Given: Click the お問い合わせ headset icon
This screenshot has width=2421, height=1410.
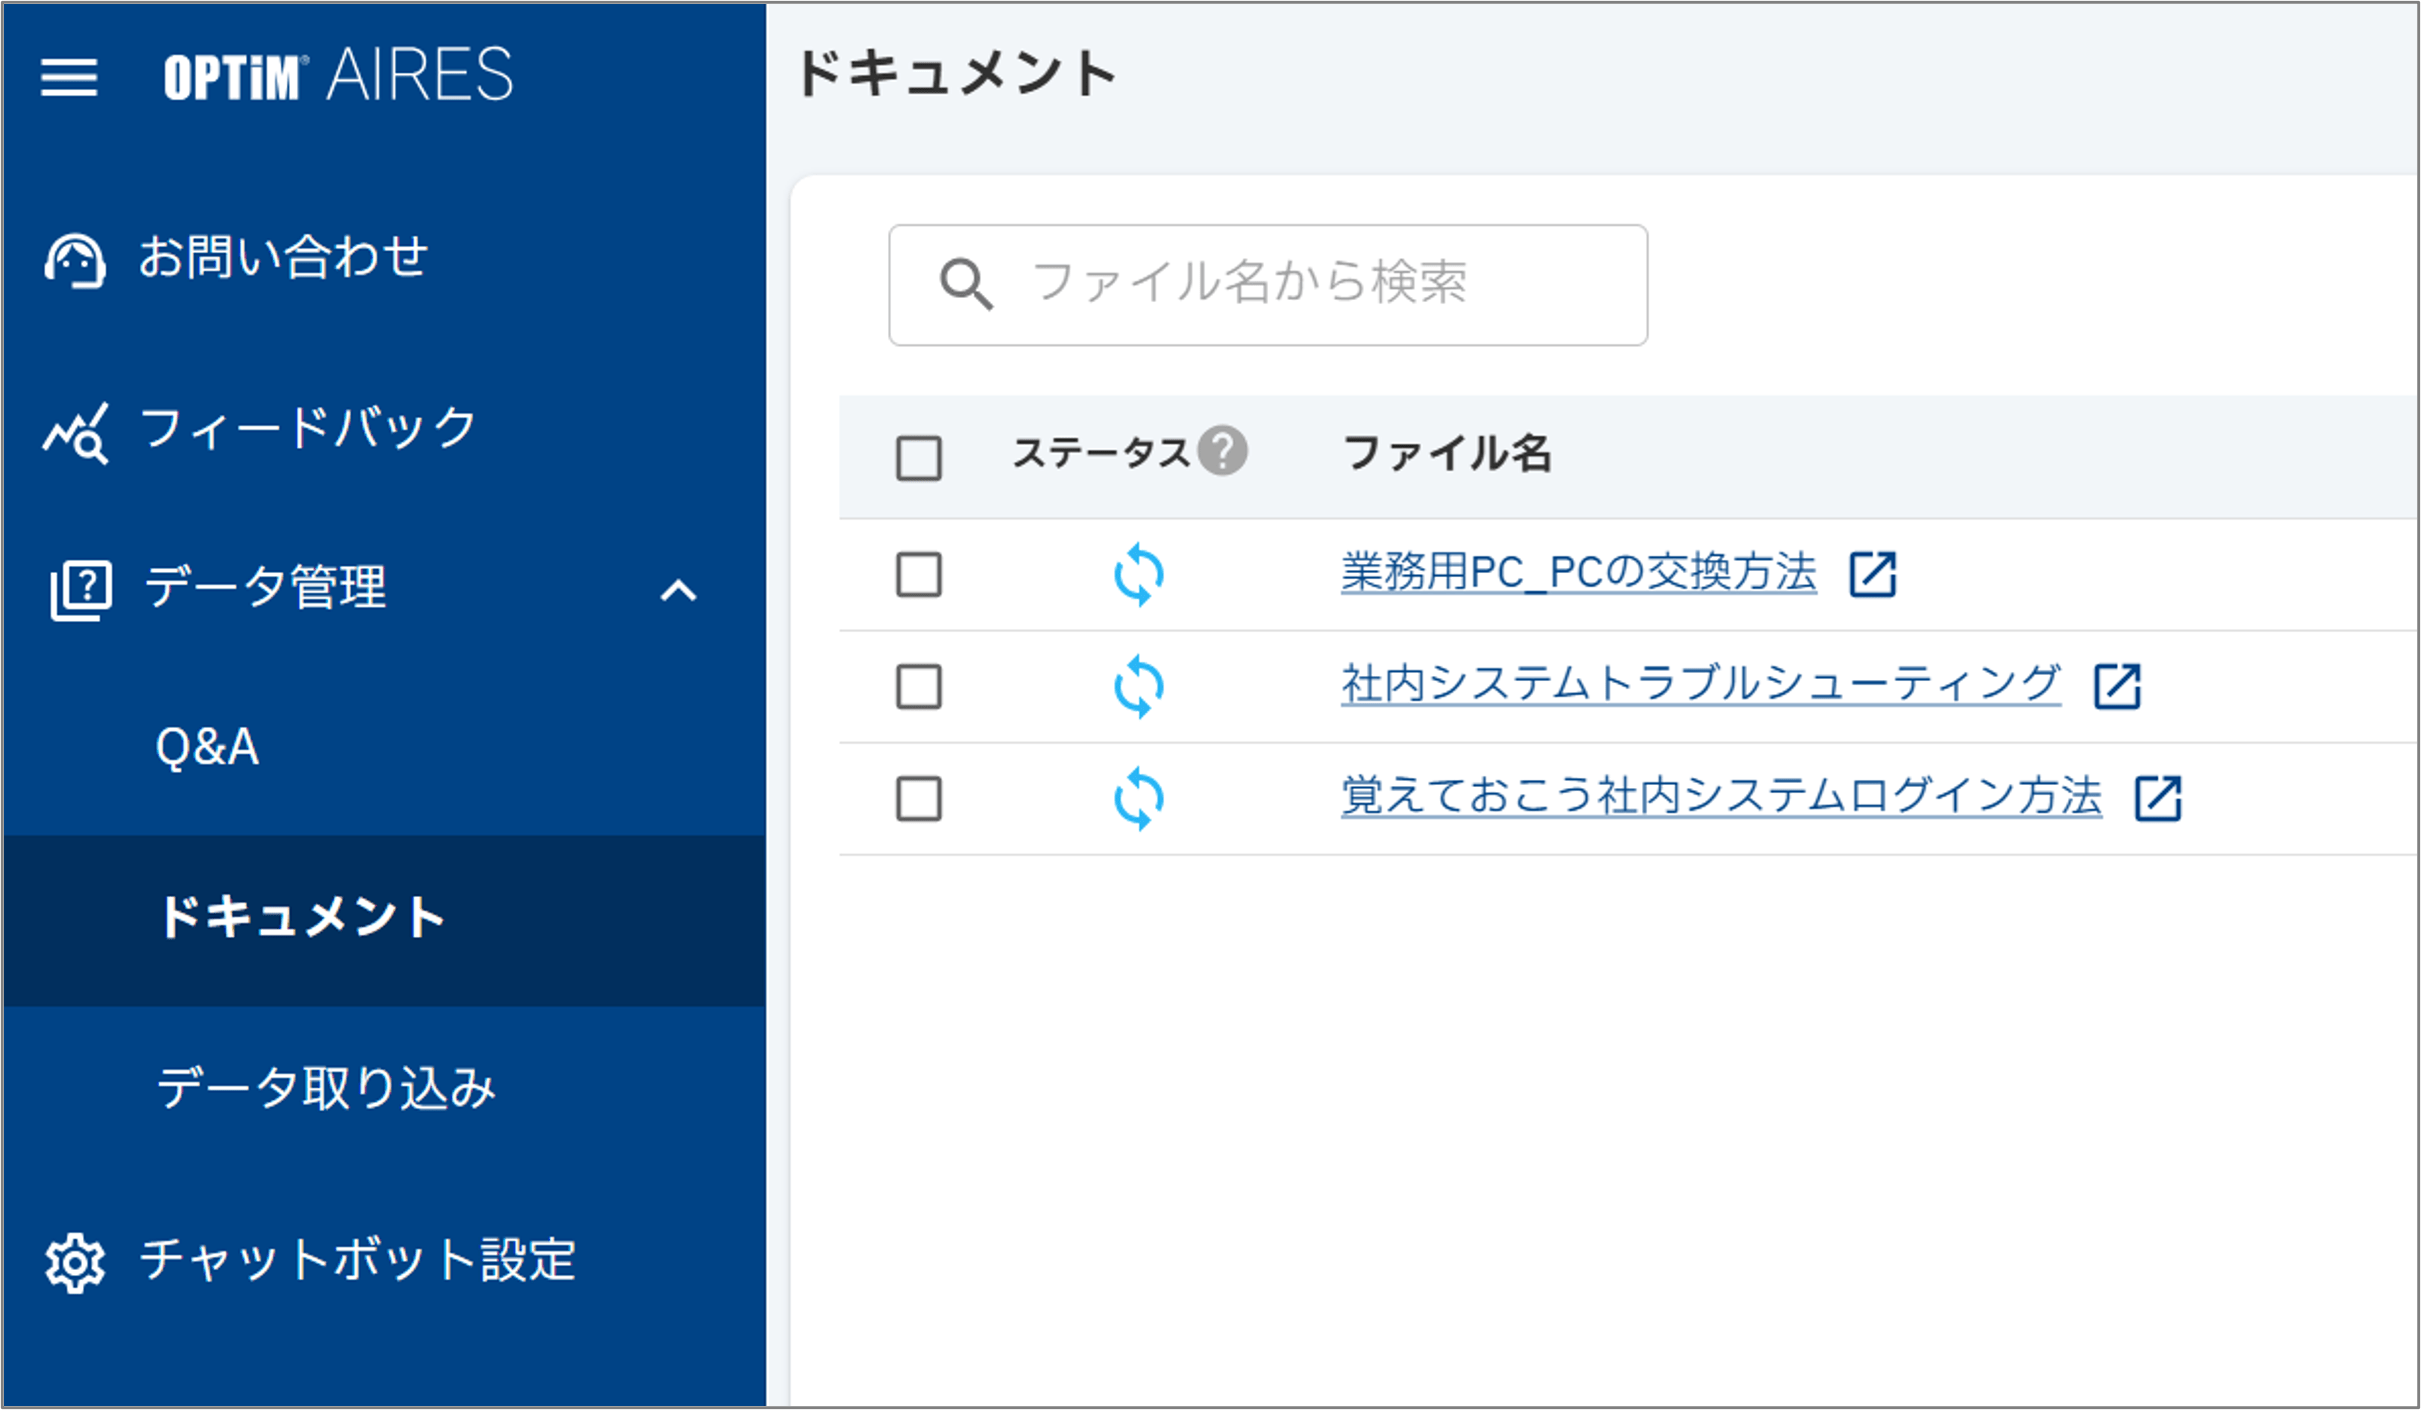Looking at the screenshot, I should (74, 258).
